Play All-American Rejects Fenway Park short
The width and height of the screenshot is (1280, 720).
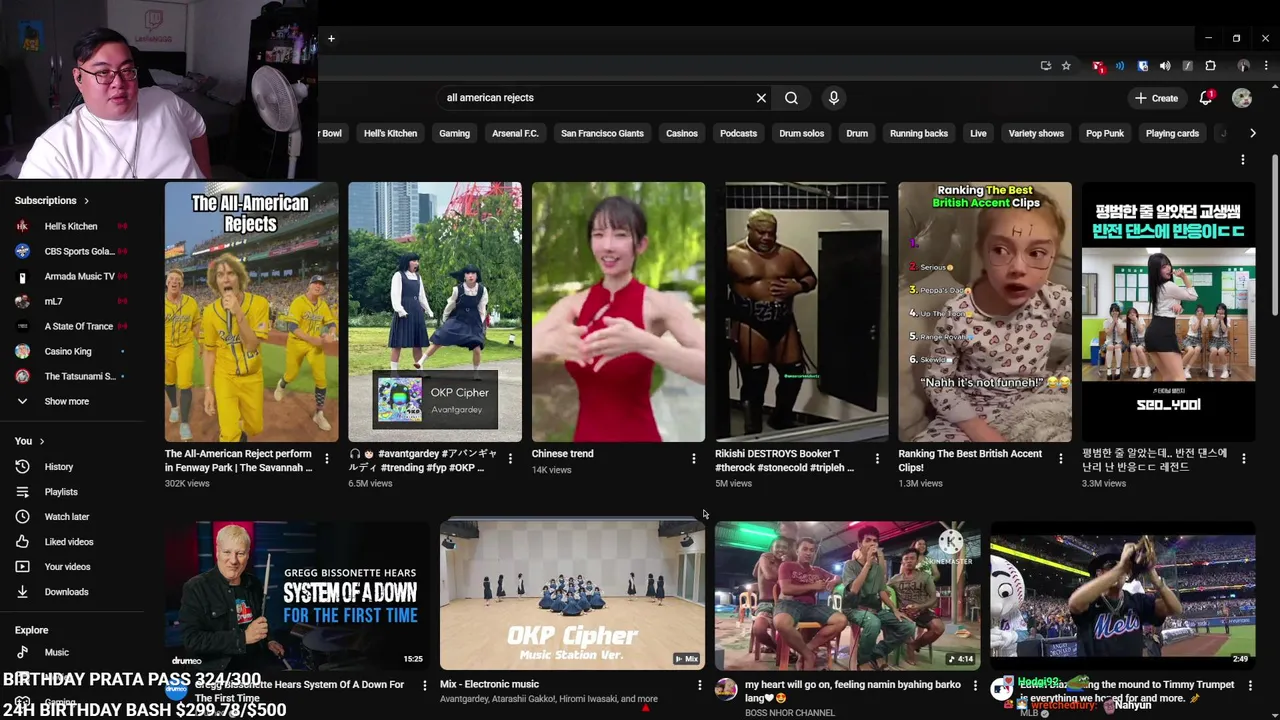coord(251,312)
